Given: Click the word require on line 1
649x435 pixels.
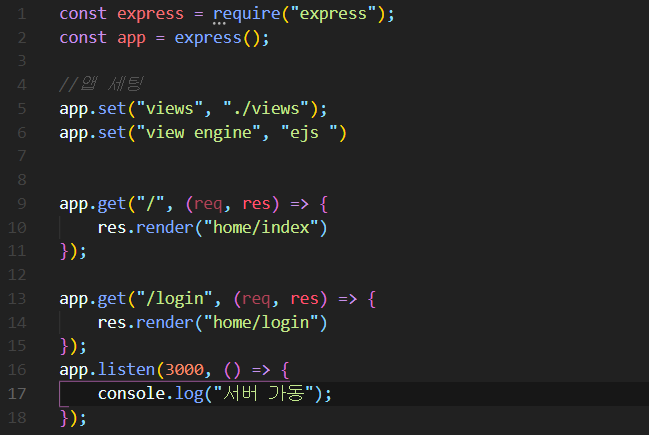Looking at the screenshot, I should [x=247, y=14].
